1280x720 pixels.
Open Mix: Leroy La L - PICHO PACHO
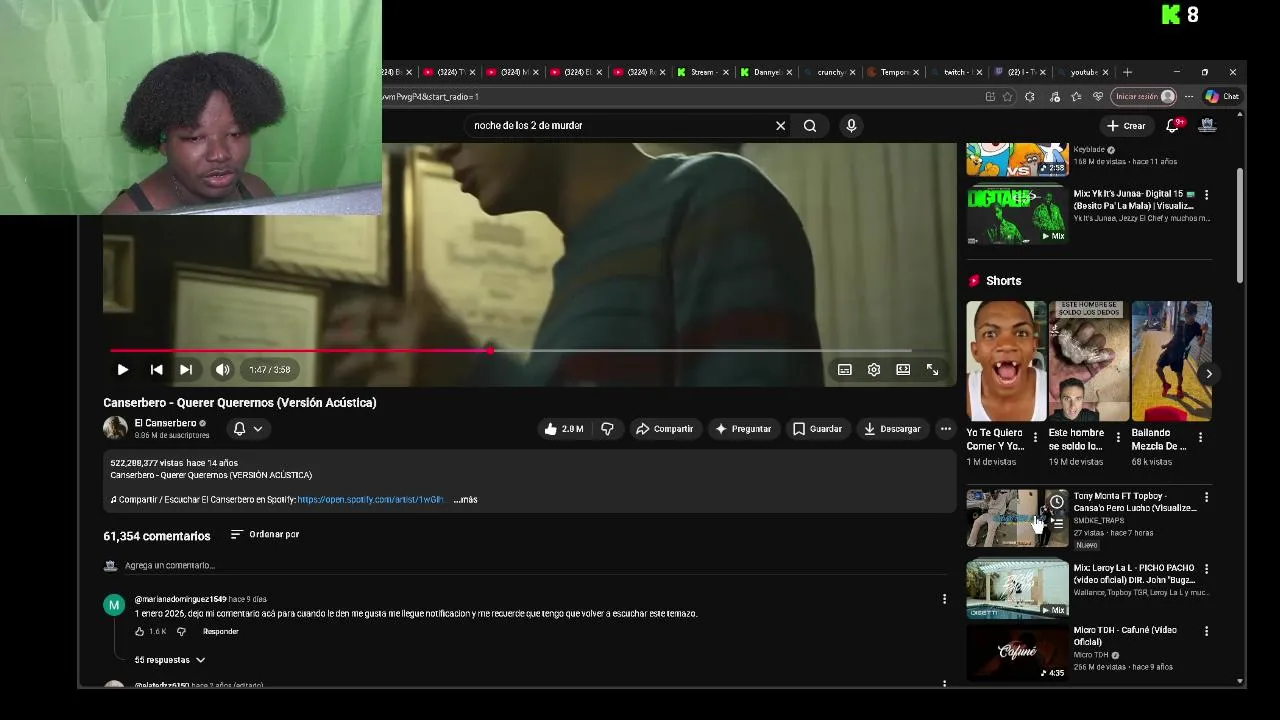point(1134,574)
